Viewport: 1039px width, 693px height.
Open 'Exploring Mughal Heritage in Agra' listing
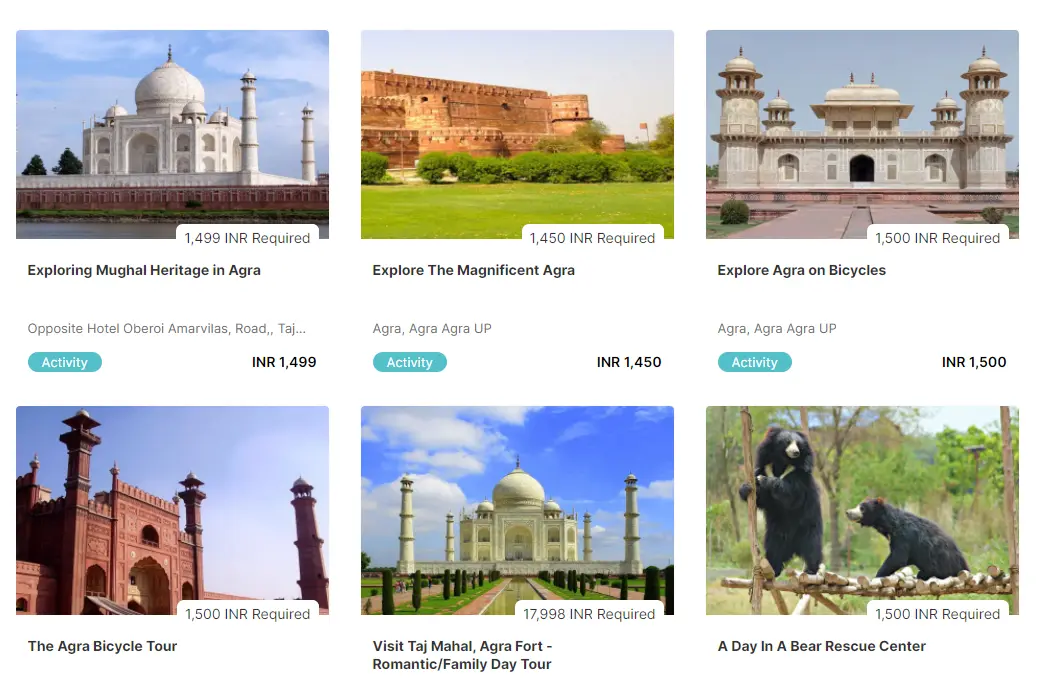[144, 270]
